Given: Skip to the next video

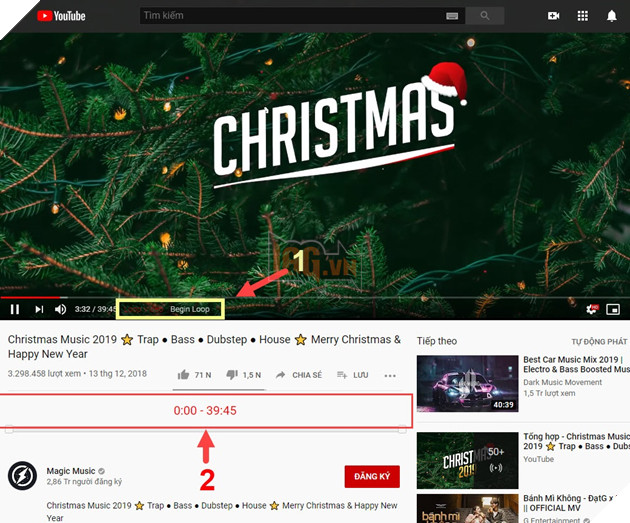Looking at the screenshot, I should click(x=39, y=309).
